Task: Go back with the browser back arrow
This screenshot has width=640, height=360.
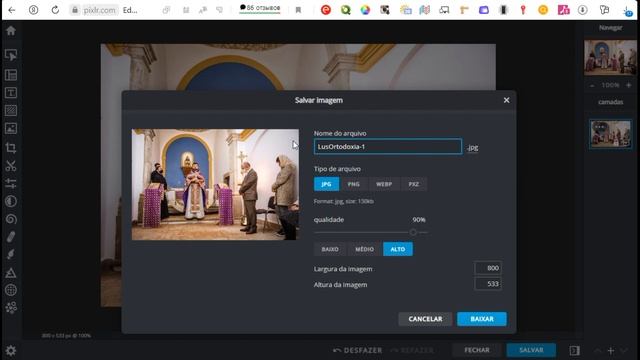Action: tap(12, 10)
